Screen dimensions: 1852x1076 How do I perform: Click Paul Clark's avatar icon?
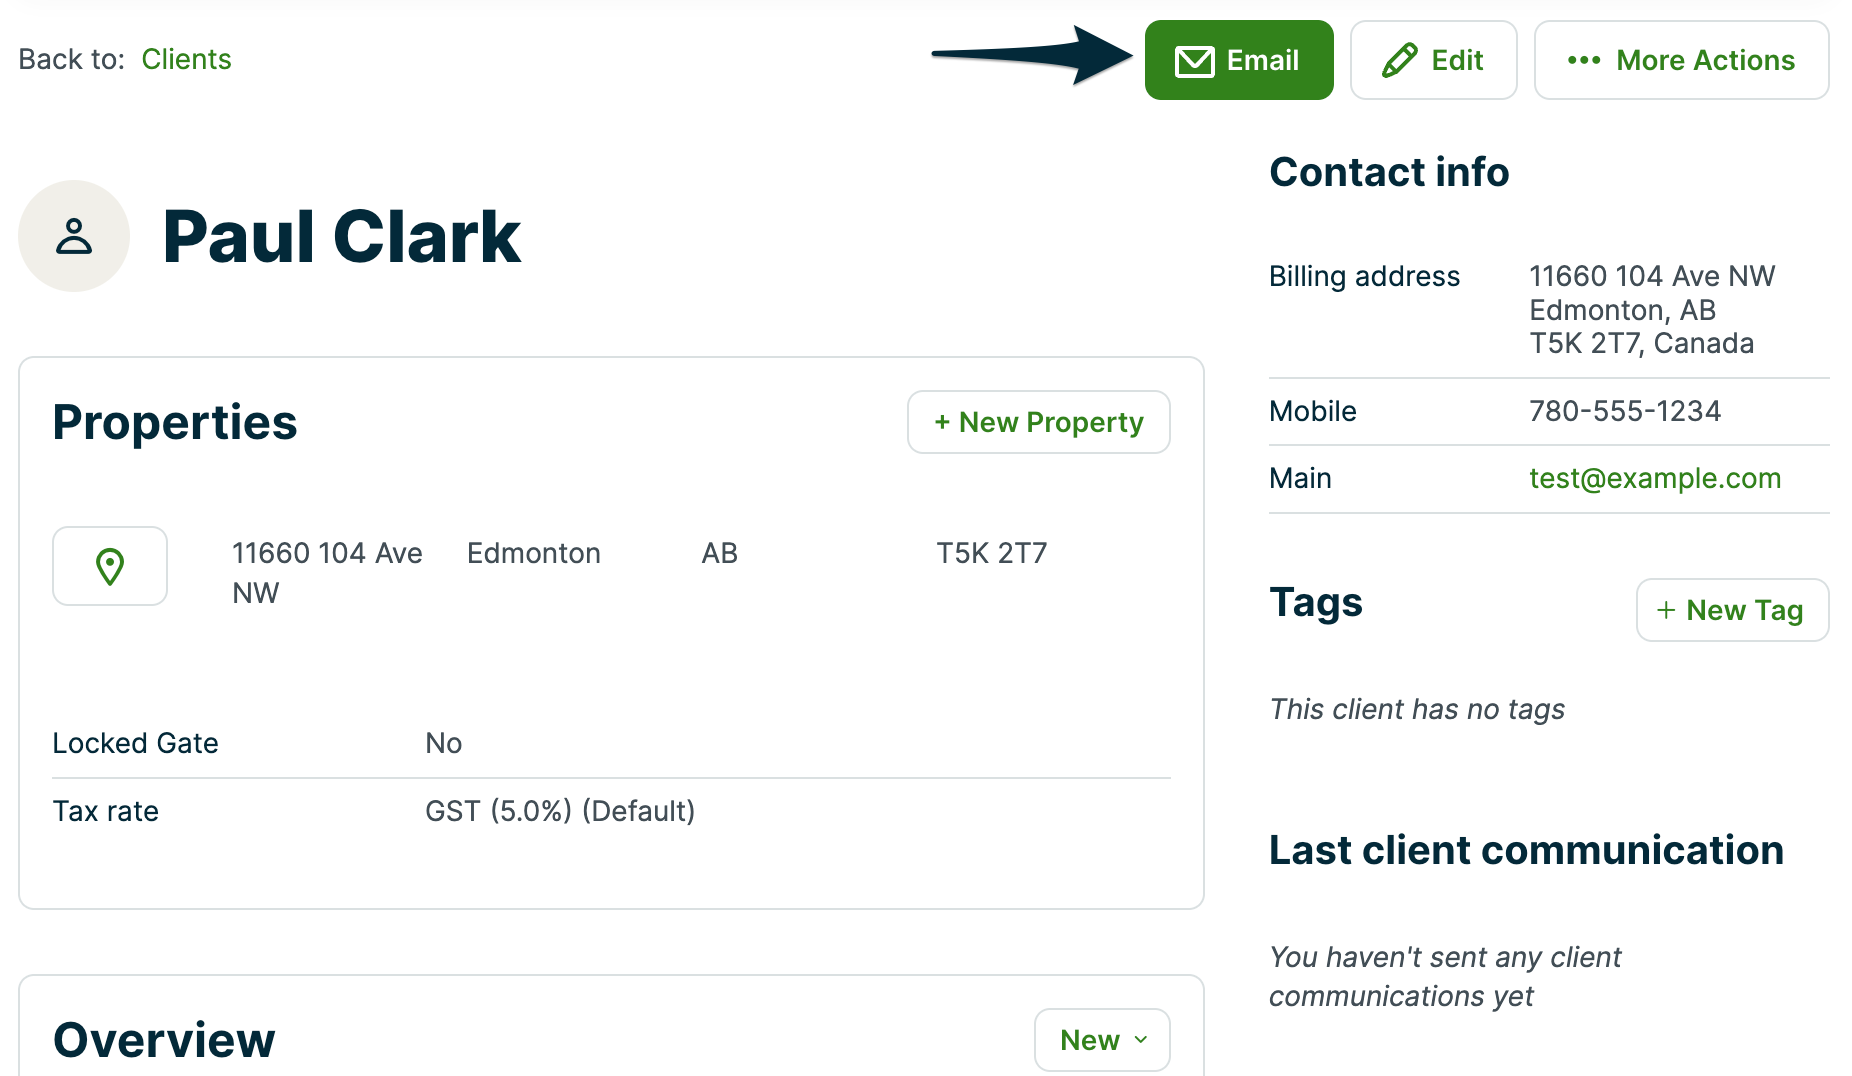[74, 236]
